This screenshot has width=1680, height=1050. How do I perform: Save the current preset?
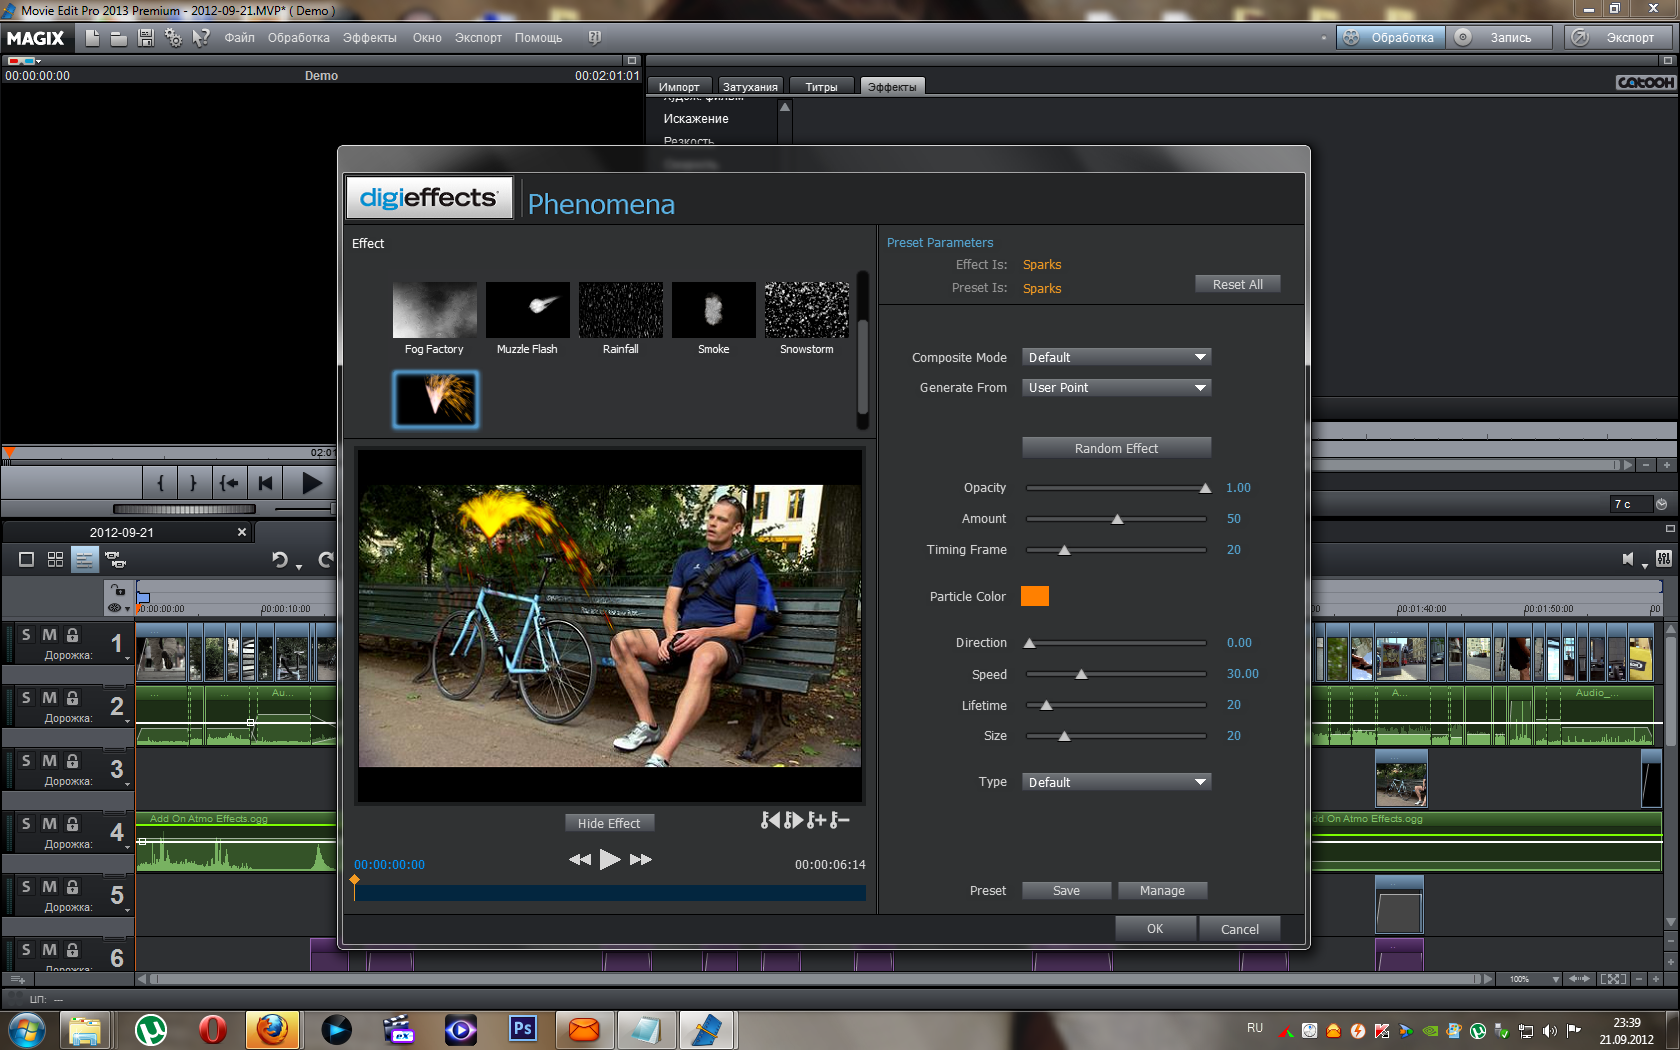[1066, 890]
